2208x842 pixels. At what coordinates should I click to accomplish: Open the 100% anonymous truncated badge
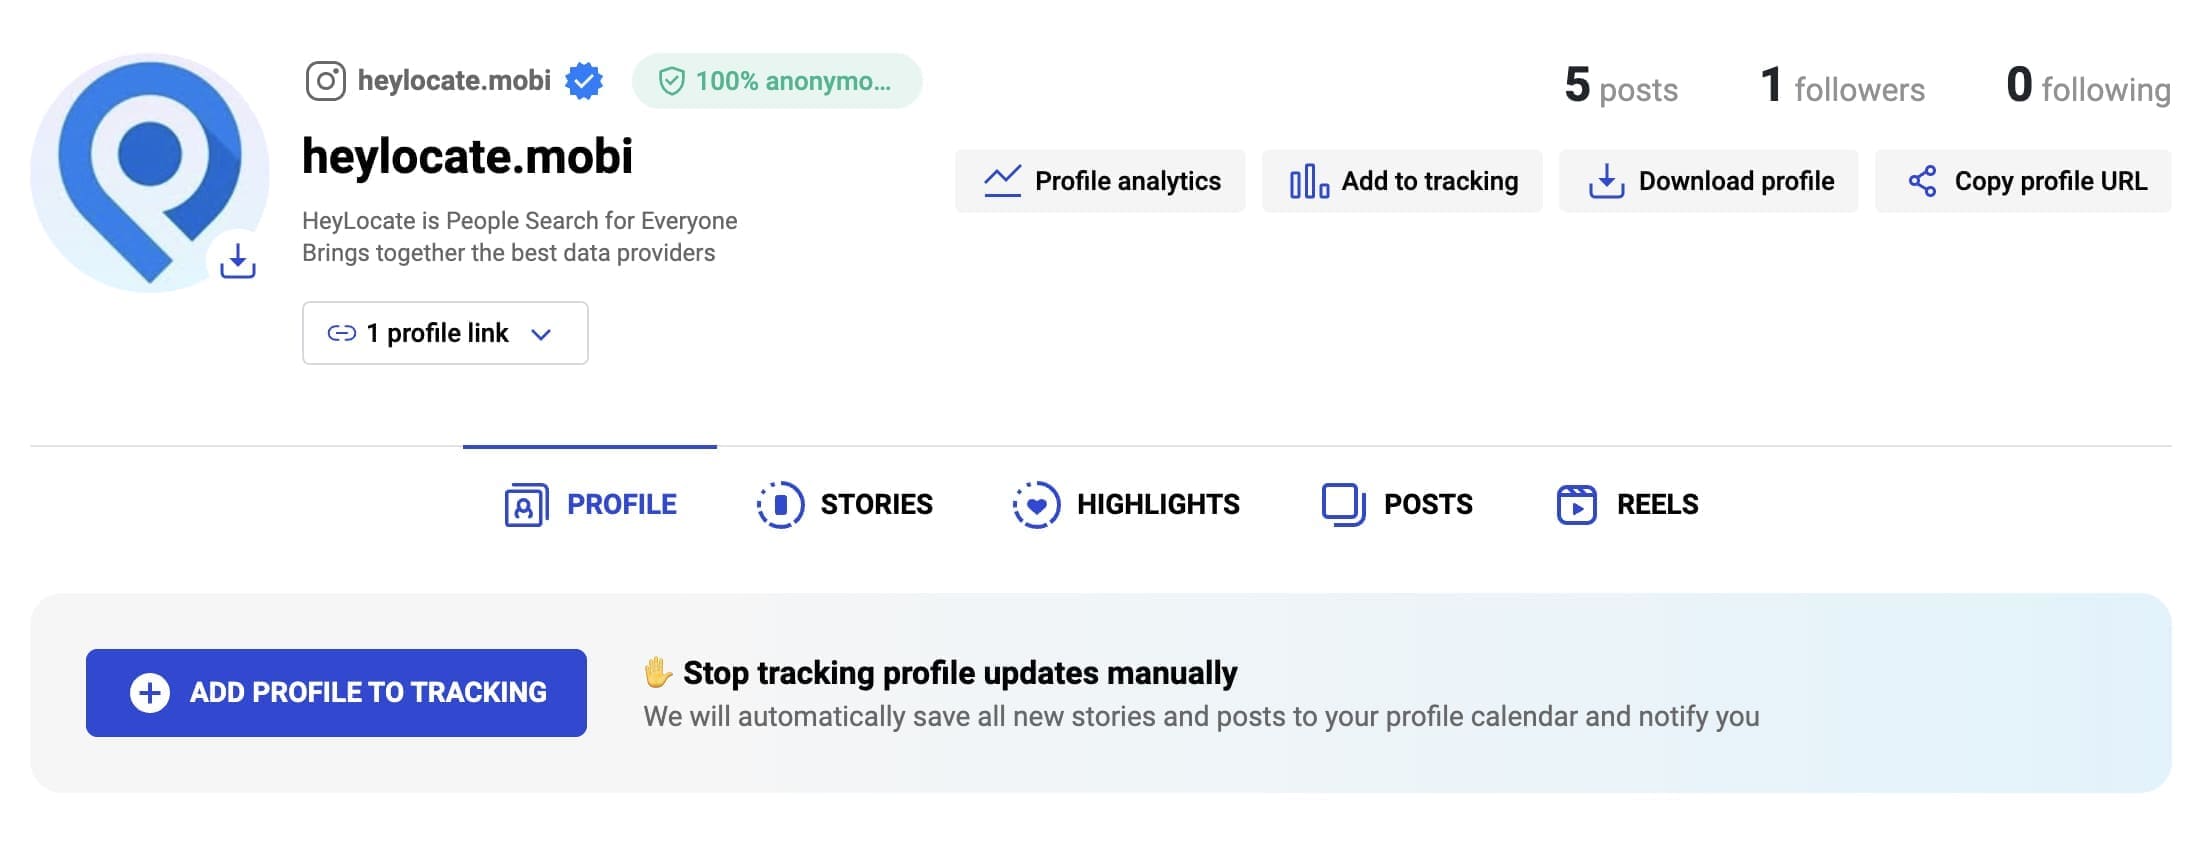coord(777,81)
